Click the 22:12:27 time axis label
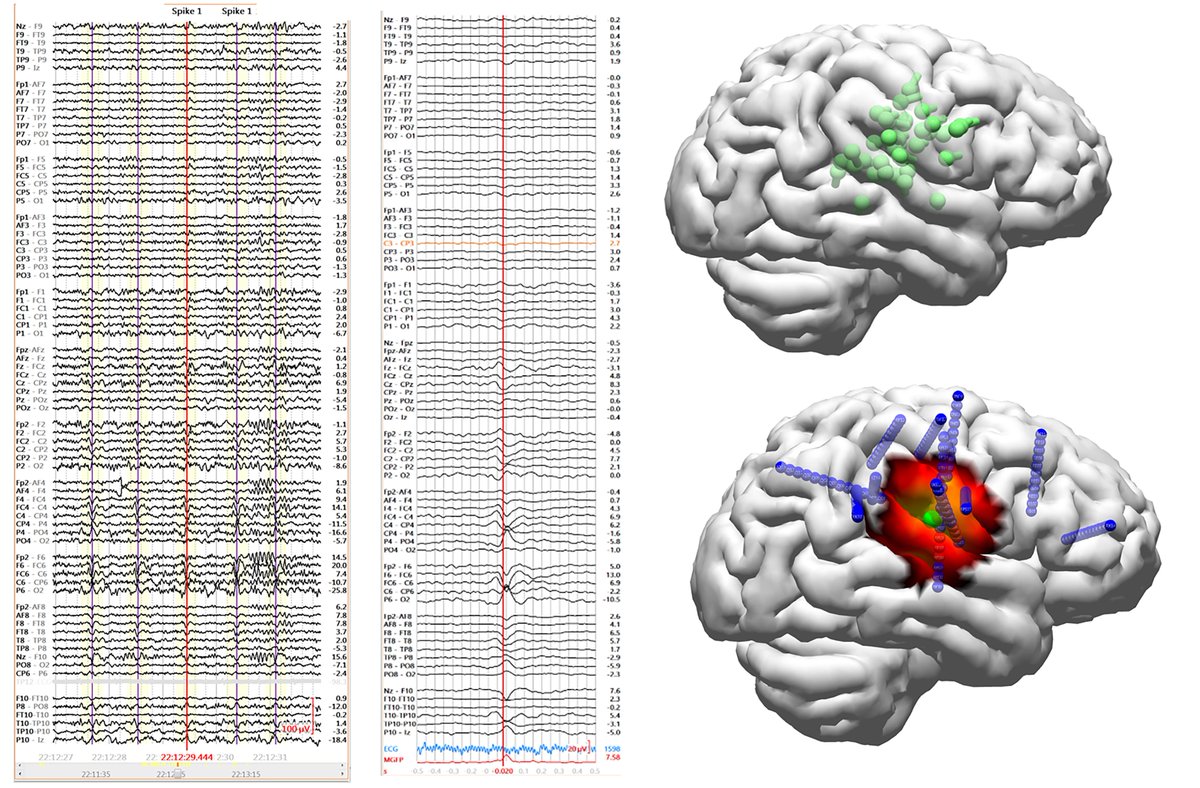 tap(55, 757)
